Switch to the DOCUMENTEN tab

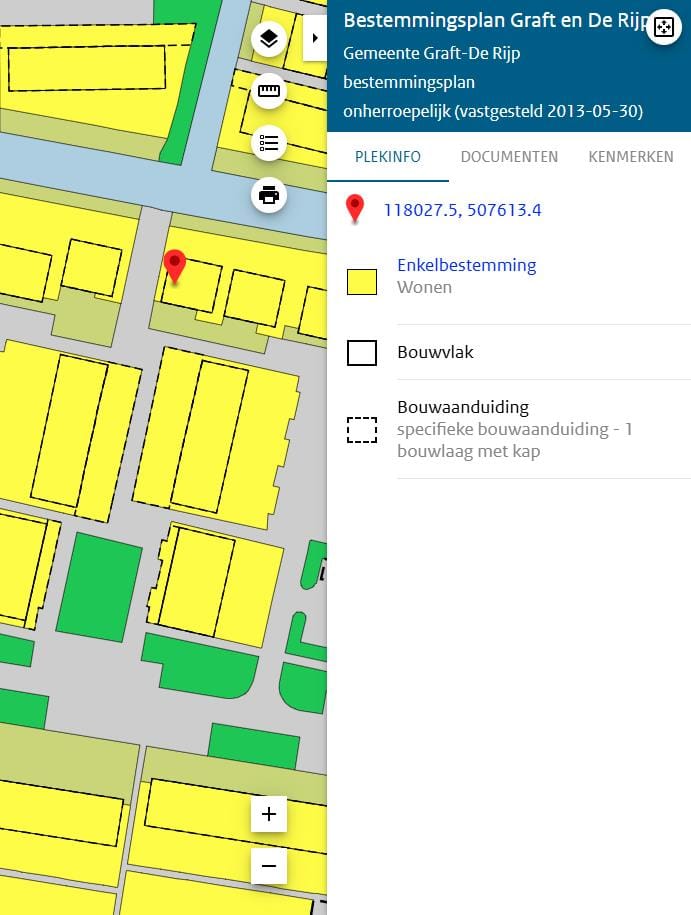click(509, 157)
